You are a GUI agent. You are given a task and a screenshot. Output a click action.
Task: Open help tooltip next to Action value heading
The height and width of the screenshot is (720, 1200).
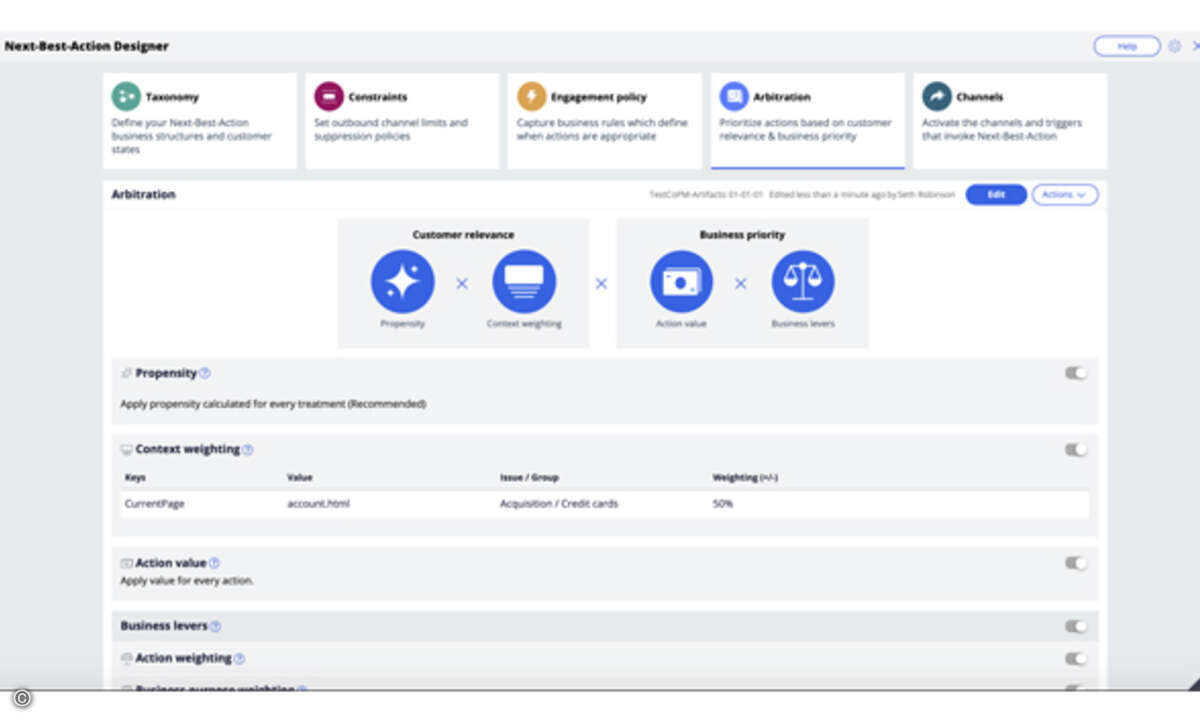tap(214, 563)
